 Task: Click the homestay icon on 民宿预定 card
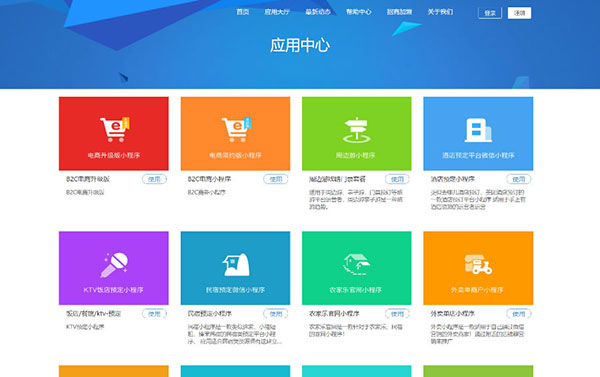click(236, 264)
